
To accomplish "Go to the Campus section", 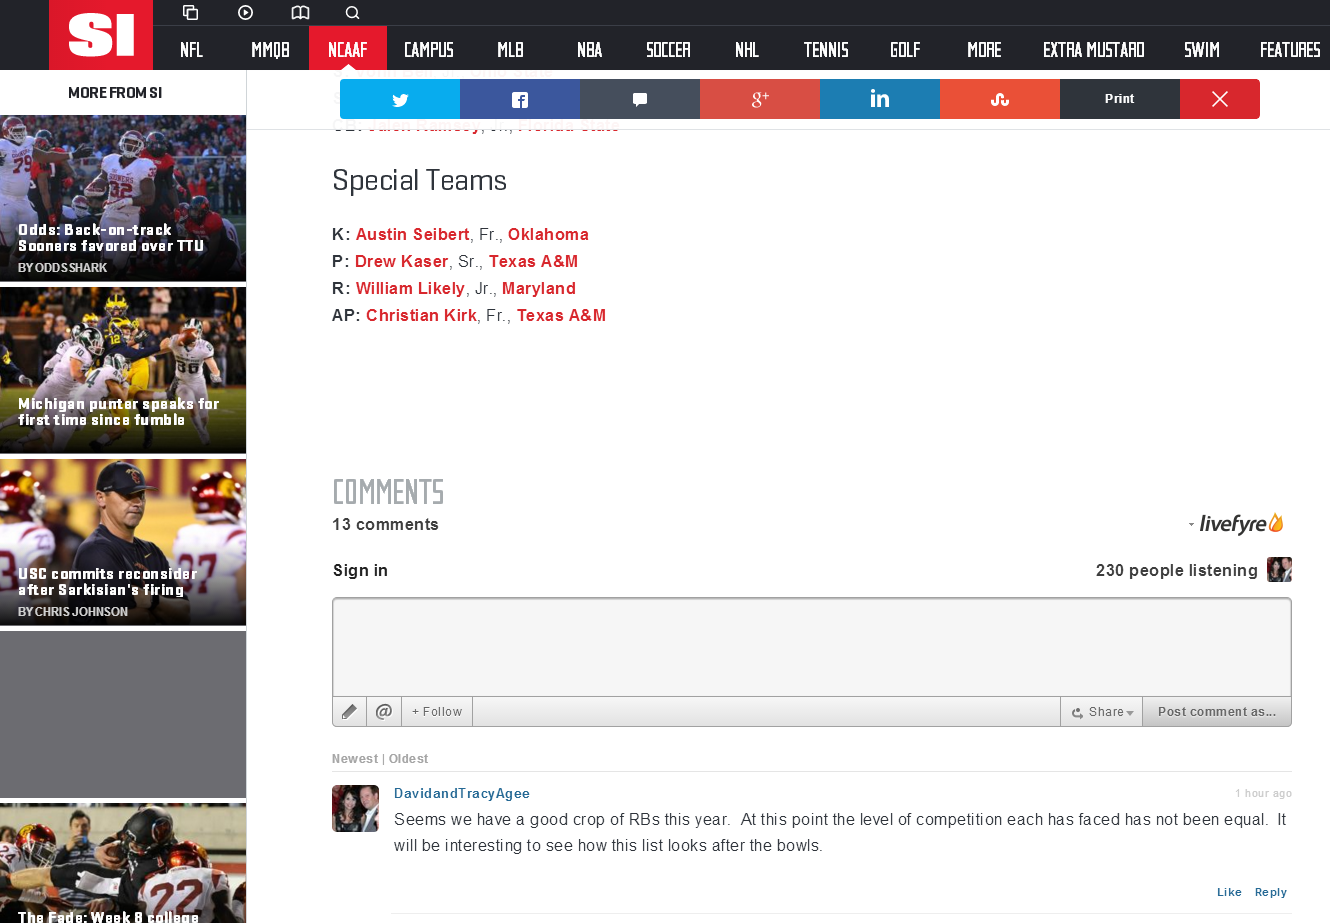I will tap(429, 49).
